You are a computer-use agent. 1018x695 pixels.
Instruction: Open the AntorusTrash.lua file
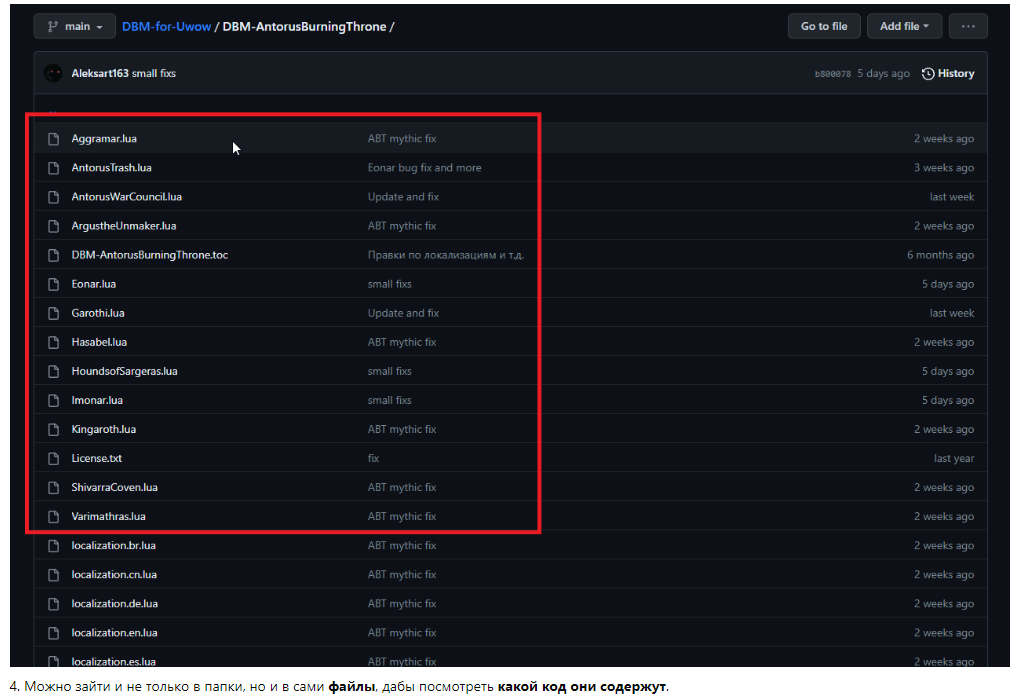(111, 168)
